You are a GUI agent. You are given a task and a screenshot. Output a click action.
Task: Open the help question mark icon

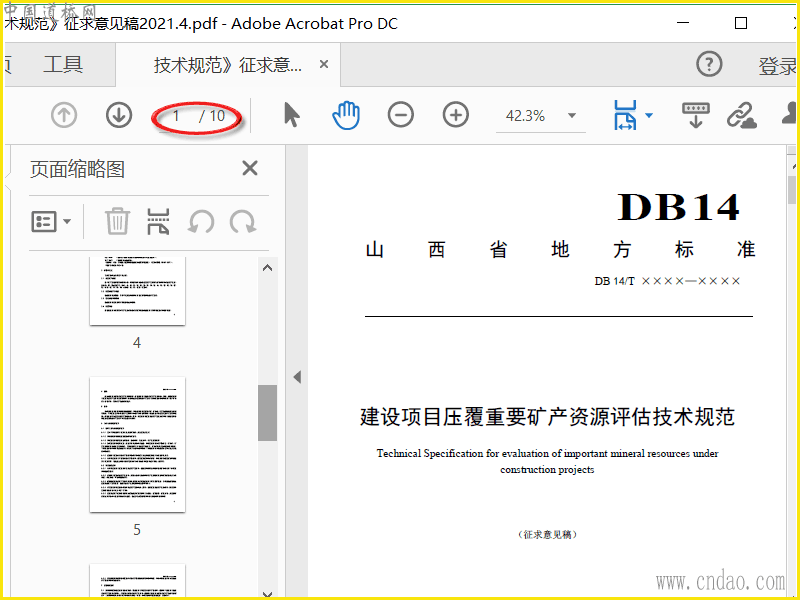[x=709, y=64]
